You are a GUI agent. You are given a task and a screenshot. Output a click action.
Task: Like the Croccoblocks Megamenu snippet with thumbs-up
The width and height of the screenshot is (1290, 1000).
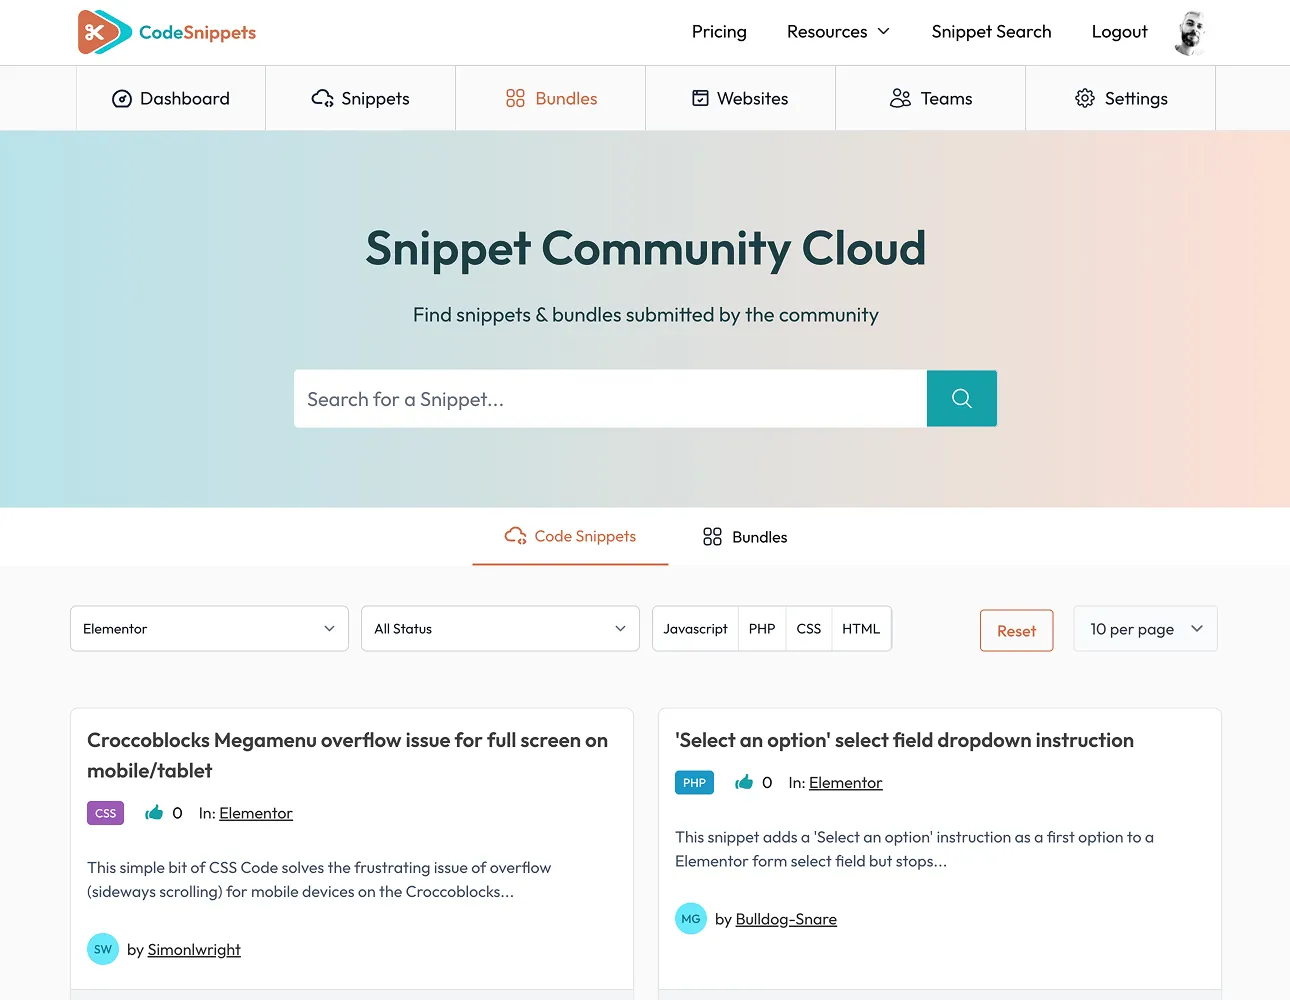pos(154,812)
